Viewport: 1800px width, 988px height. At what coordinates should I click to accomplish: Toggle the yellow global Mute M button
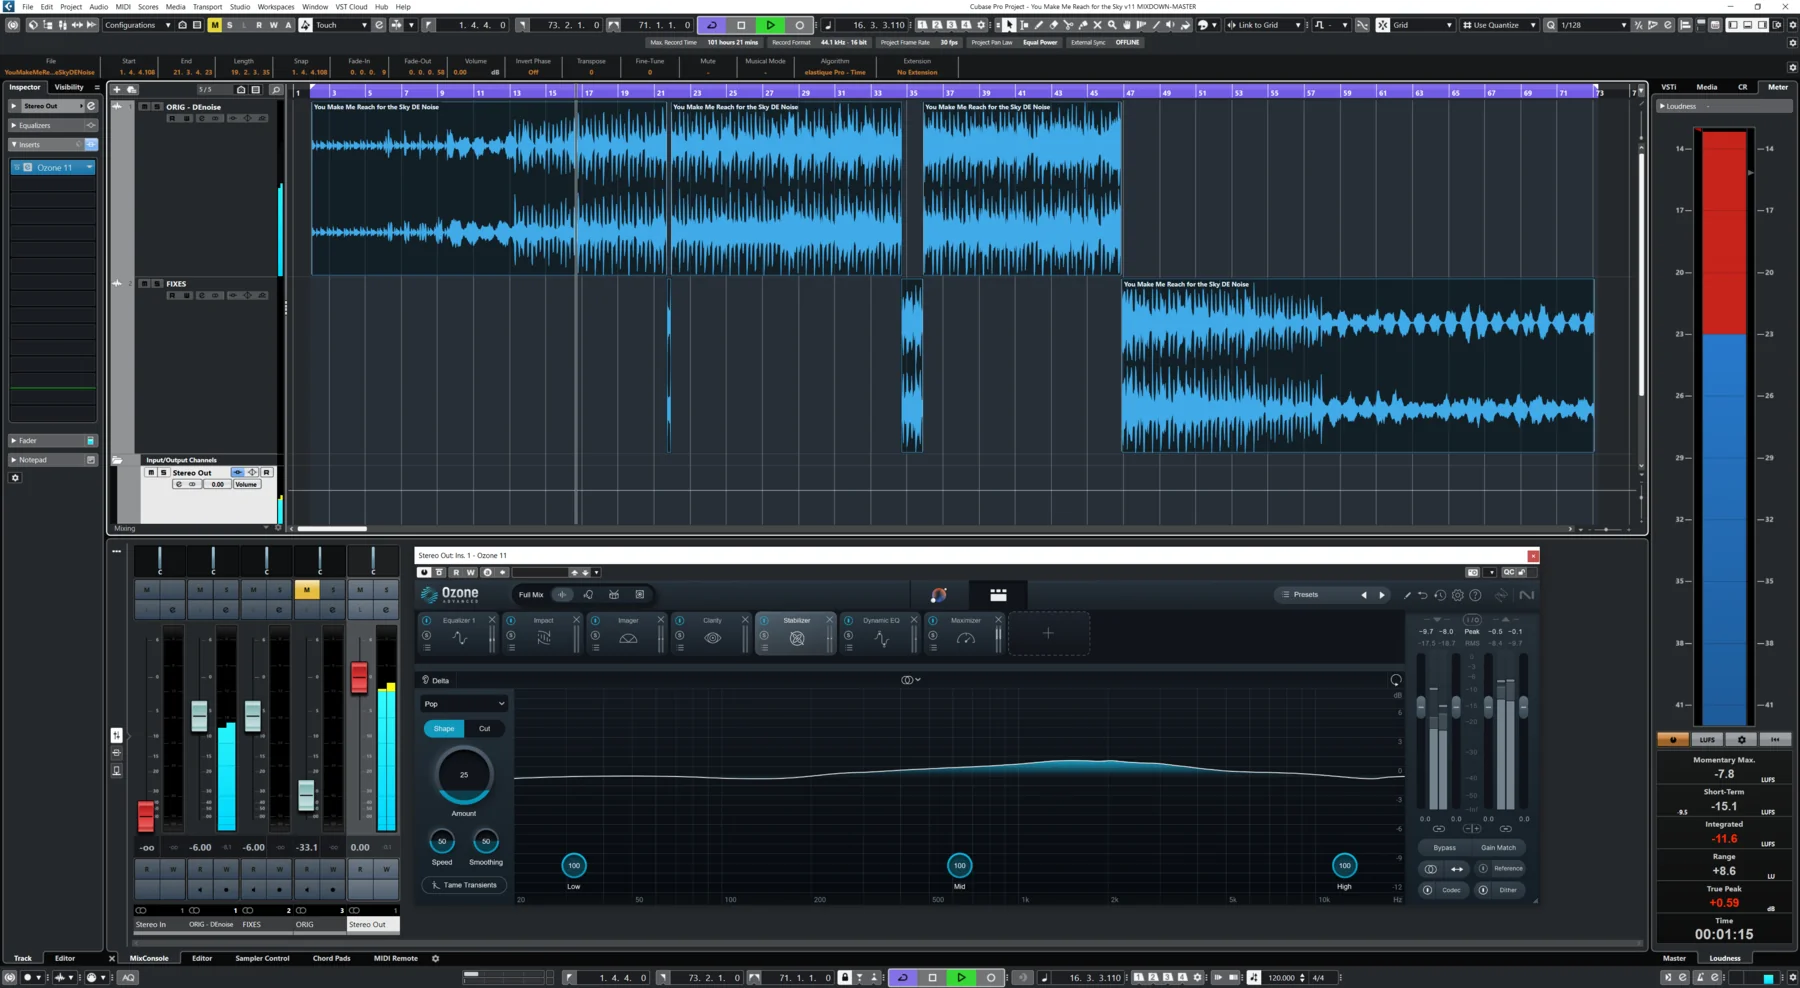214,25
